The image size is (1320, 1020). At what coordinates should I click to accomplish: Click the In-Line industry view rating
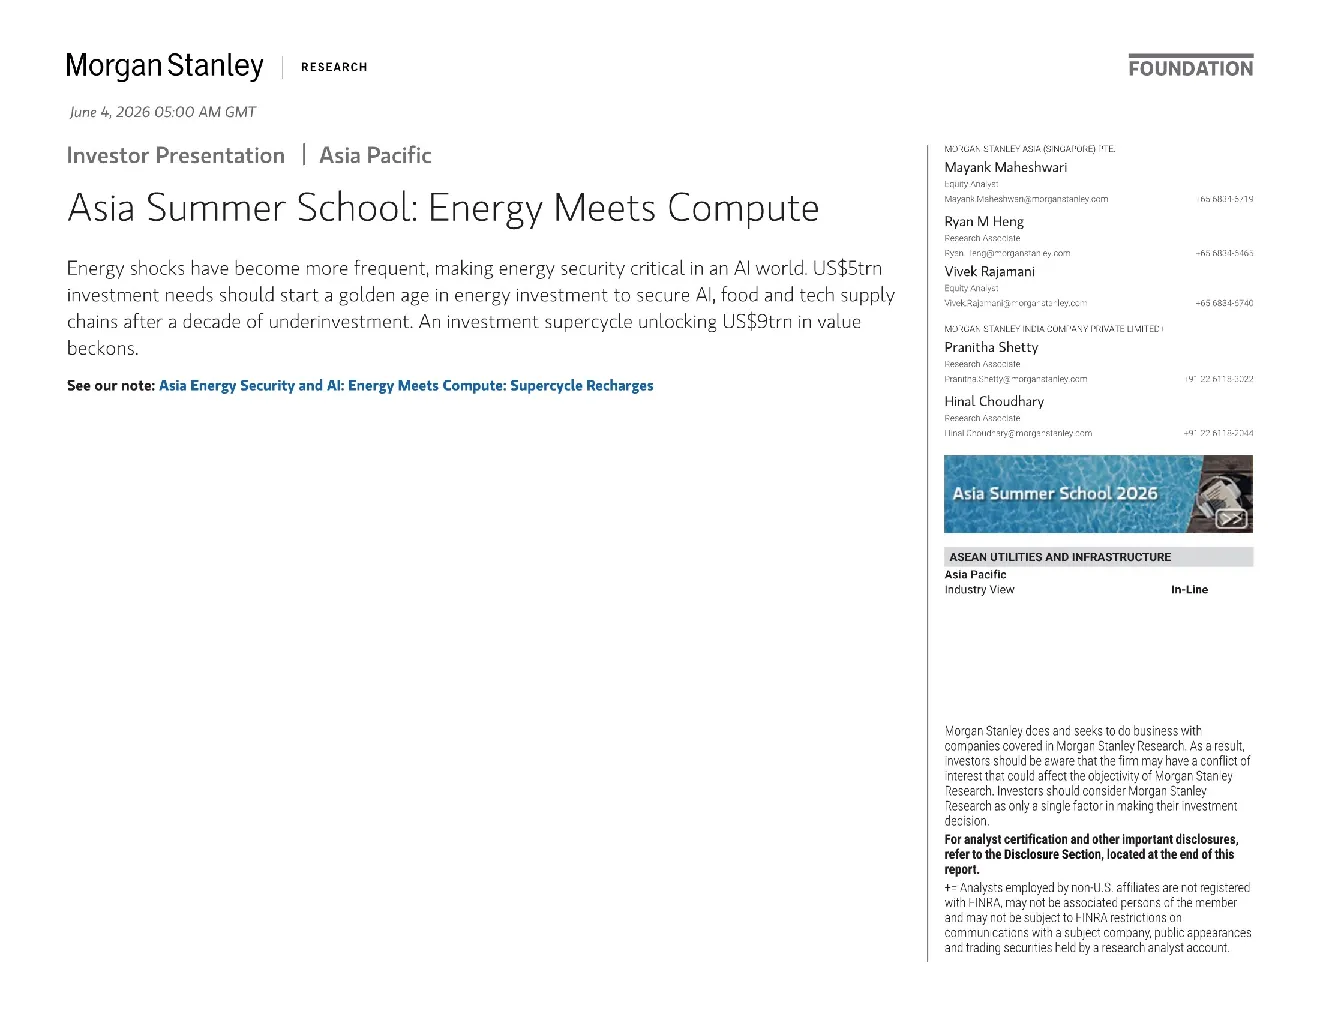[x=1189, y=590]
